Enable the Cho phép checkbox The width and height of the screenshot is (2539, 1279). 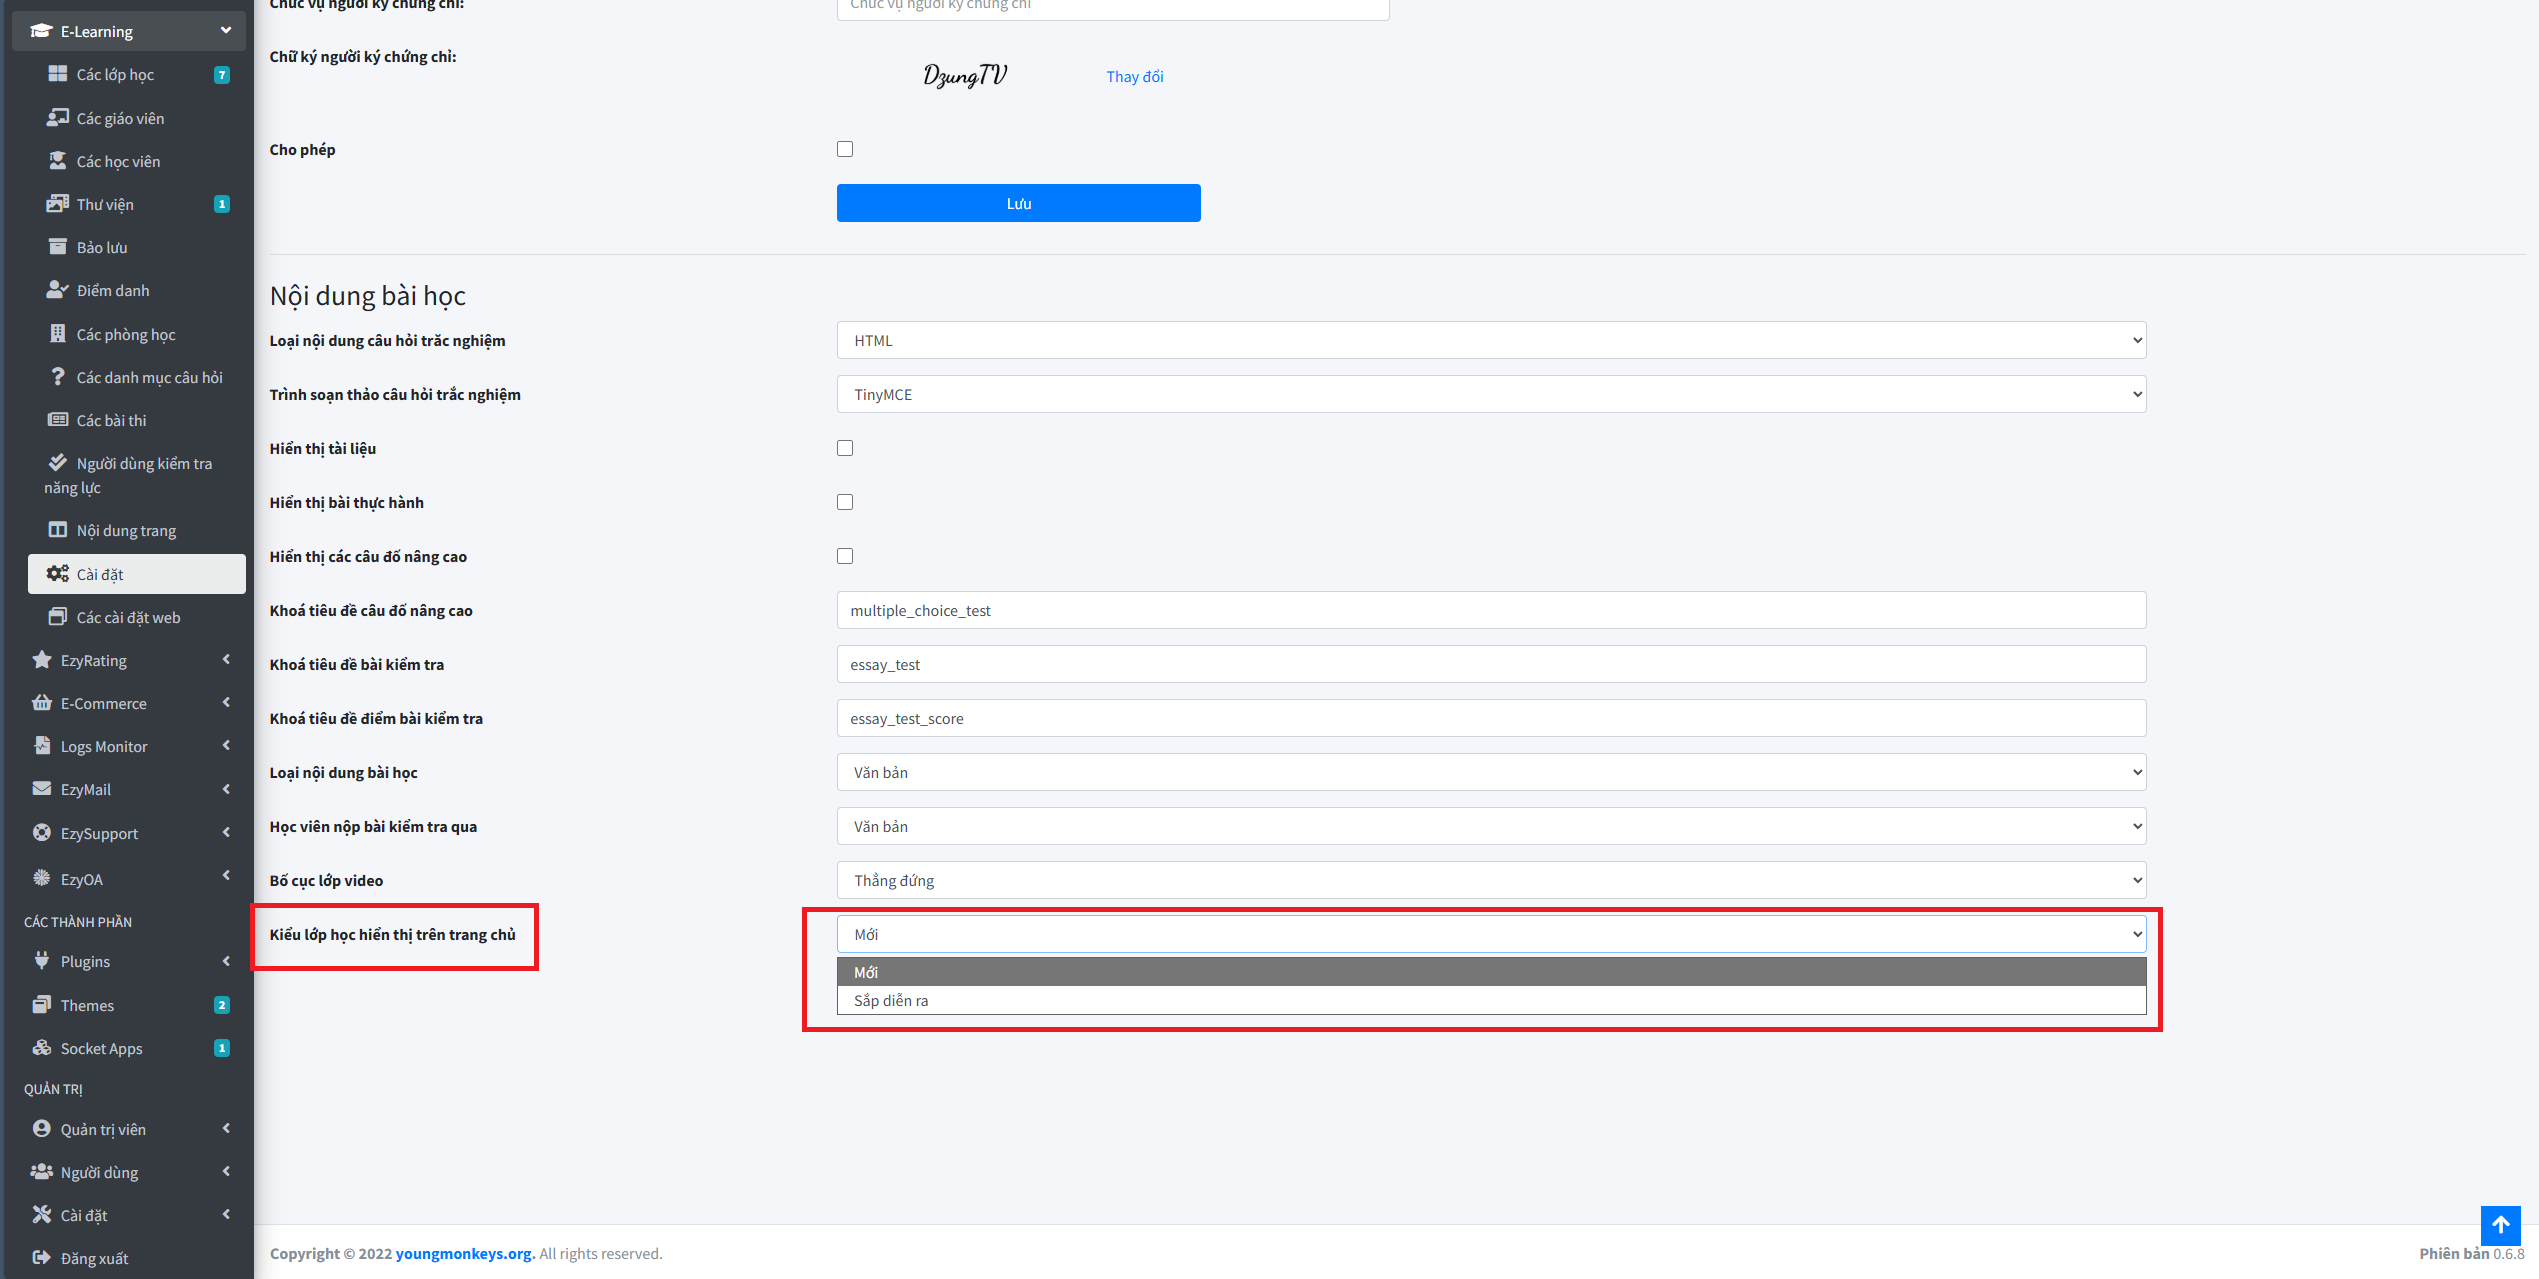click(x=845, y=149)
